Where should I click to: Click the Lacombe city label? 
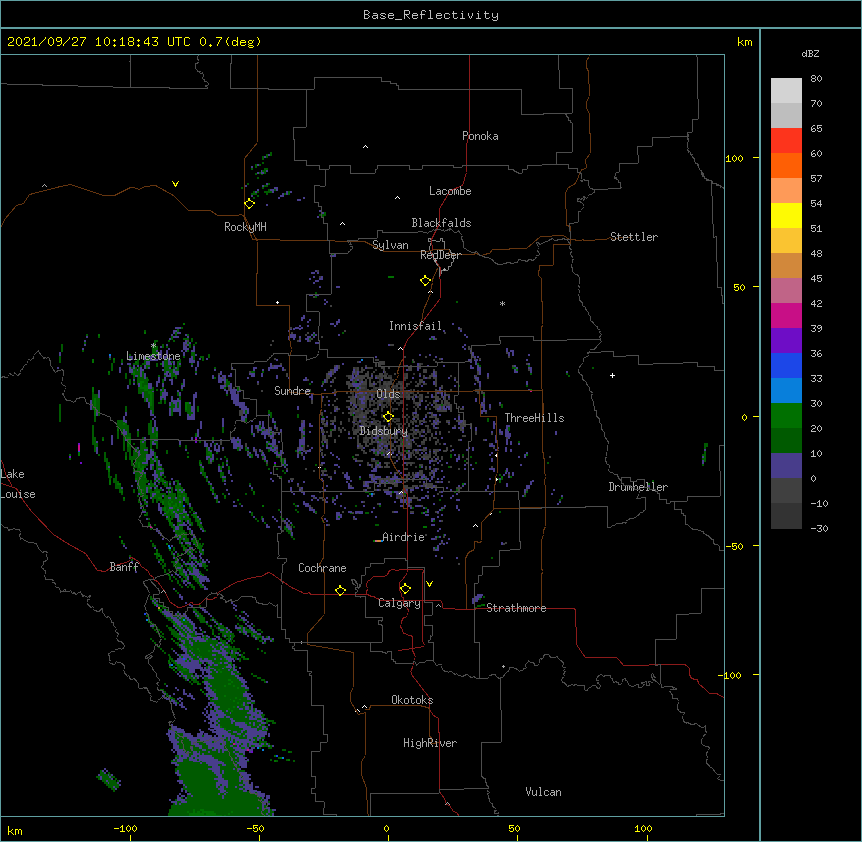tap(450, 191)
